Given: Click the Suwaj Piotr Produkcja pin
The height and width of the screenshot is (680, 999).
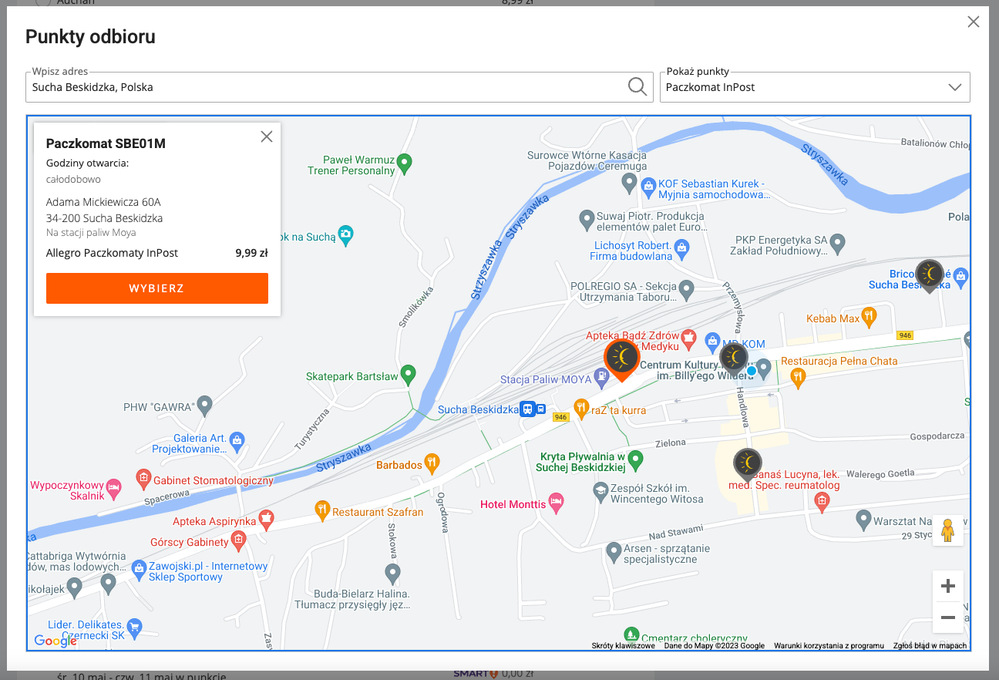Looking at the screenshot, I should click(x=586, y=220).
